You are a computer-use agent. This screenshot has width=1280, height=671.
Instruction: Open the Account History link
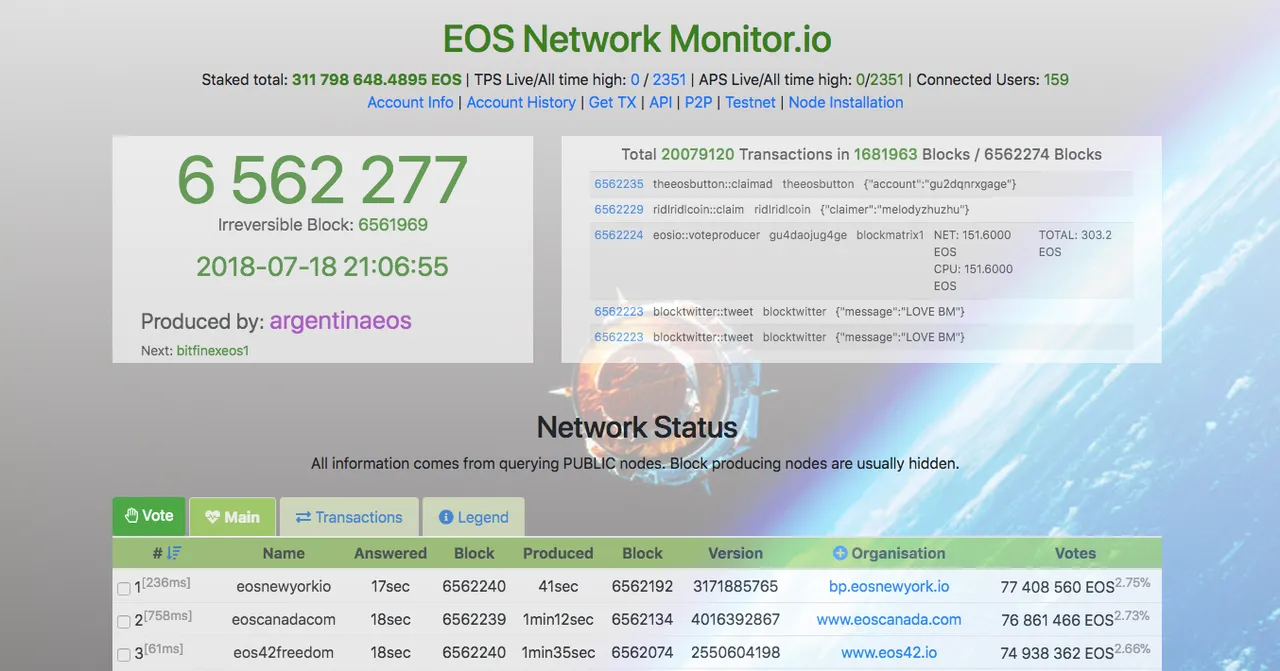[x=521, y=102]
